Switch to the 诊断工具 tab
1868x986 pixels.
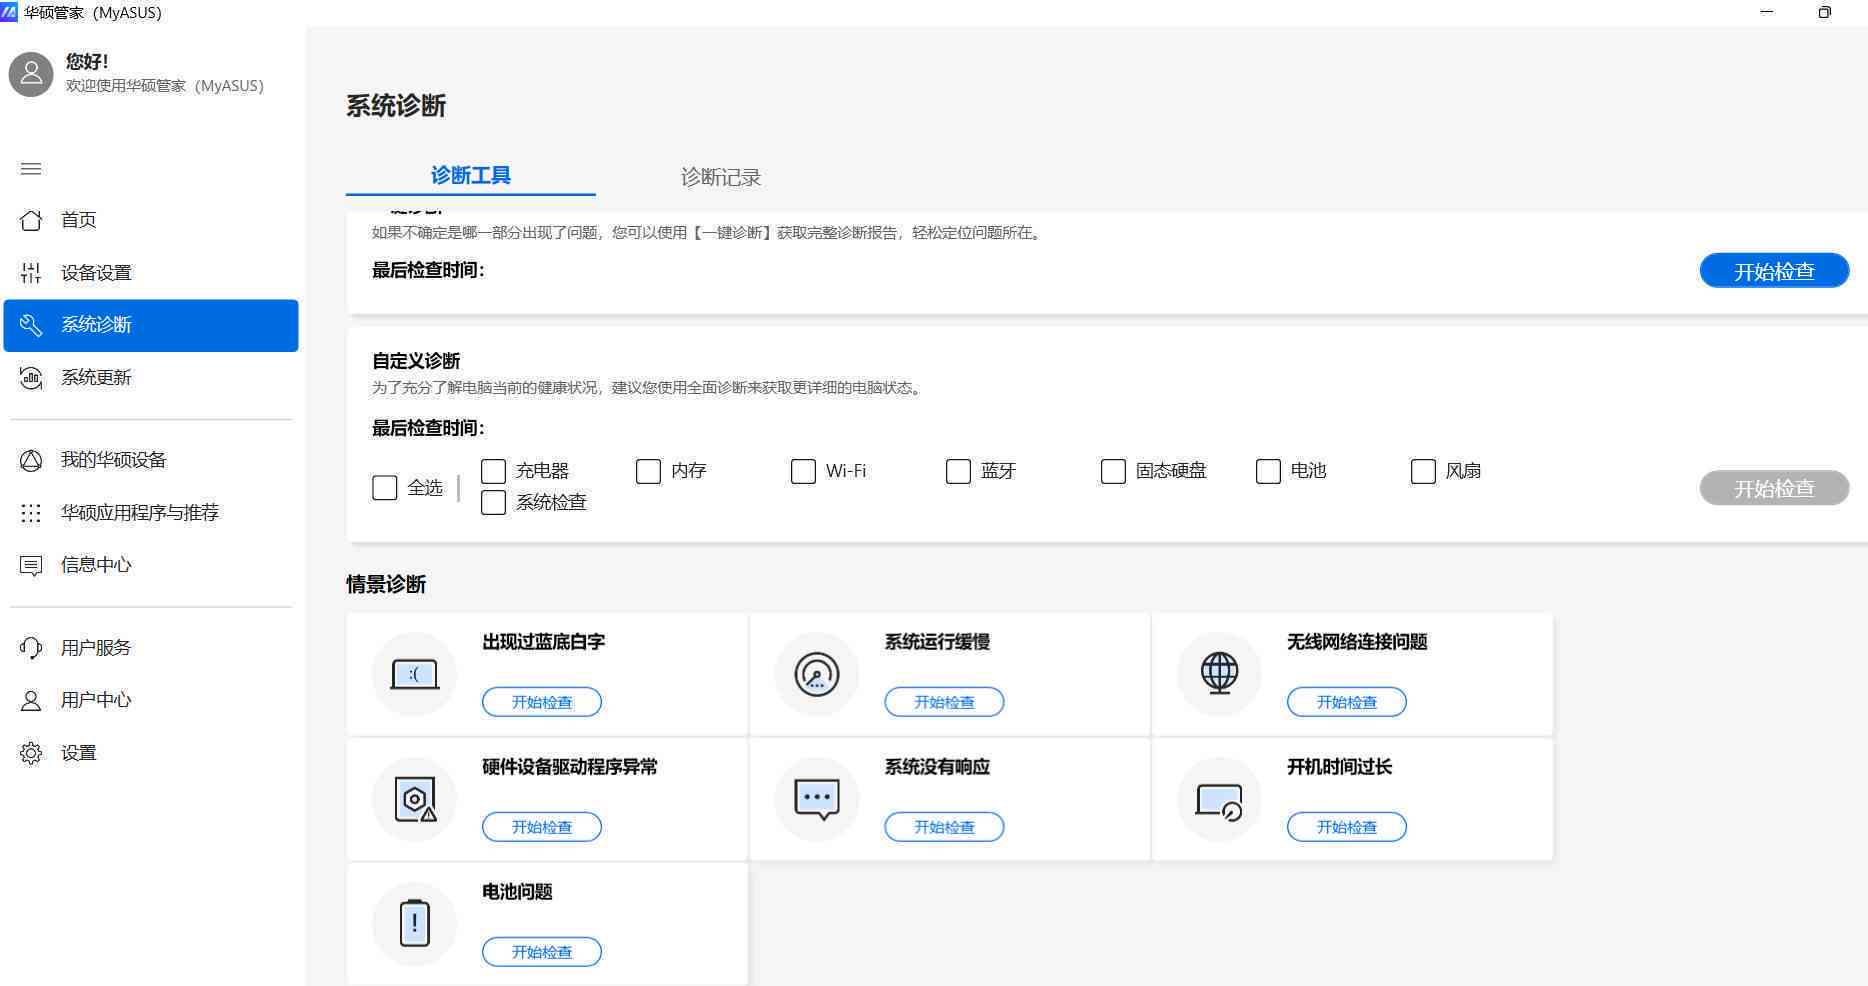click(x=470, y=176)
